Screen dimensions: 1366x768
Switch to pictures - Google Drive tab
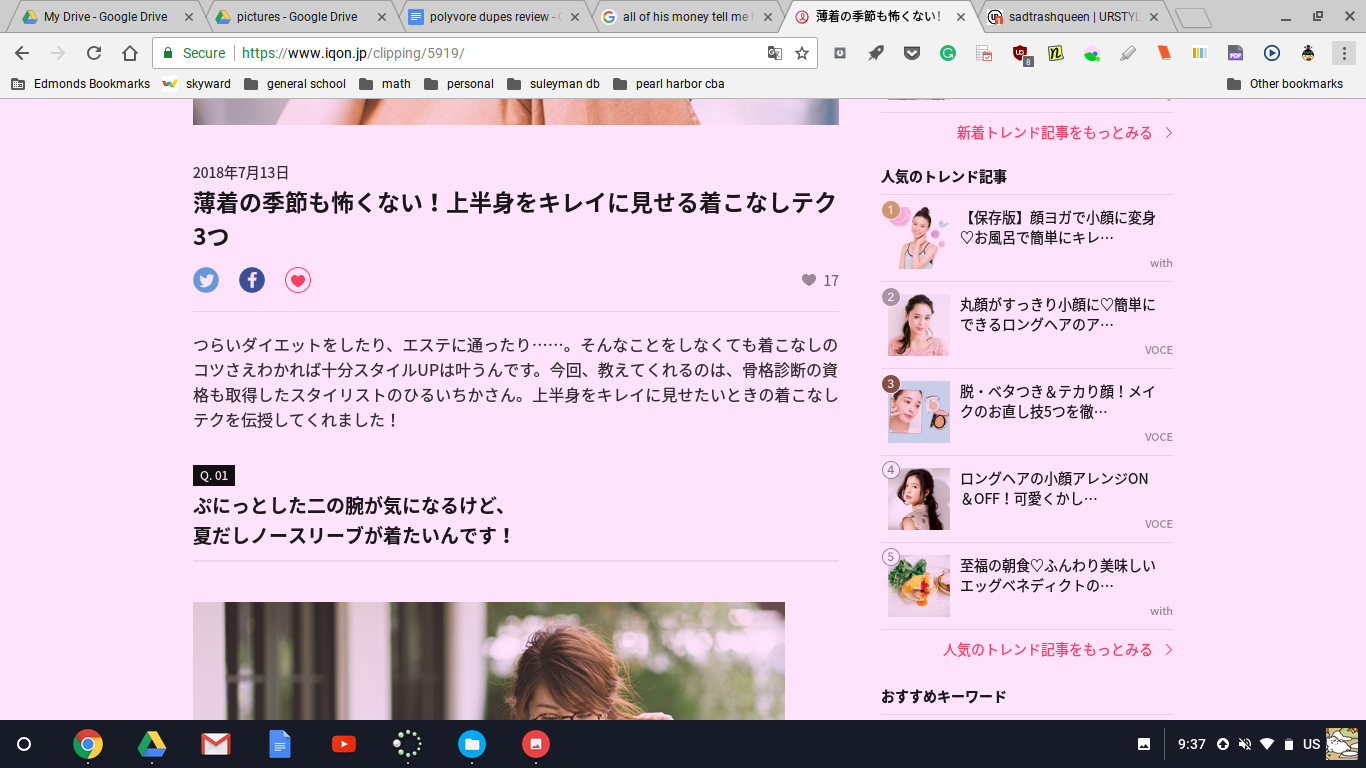297,17
